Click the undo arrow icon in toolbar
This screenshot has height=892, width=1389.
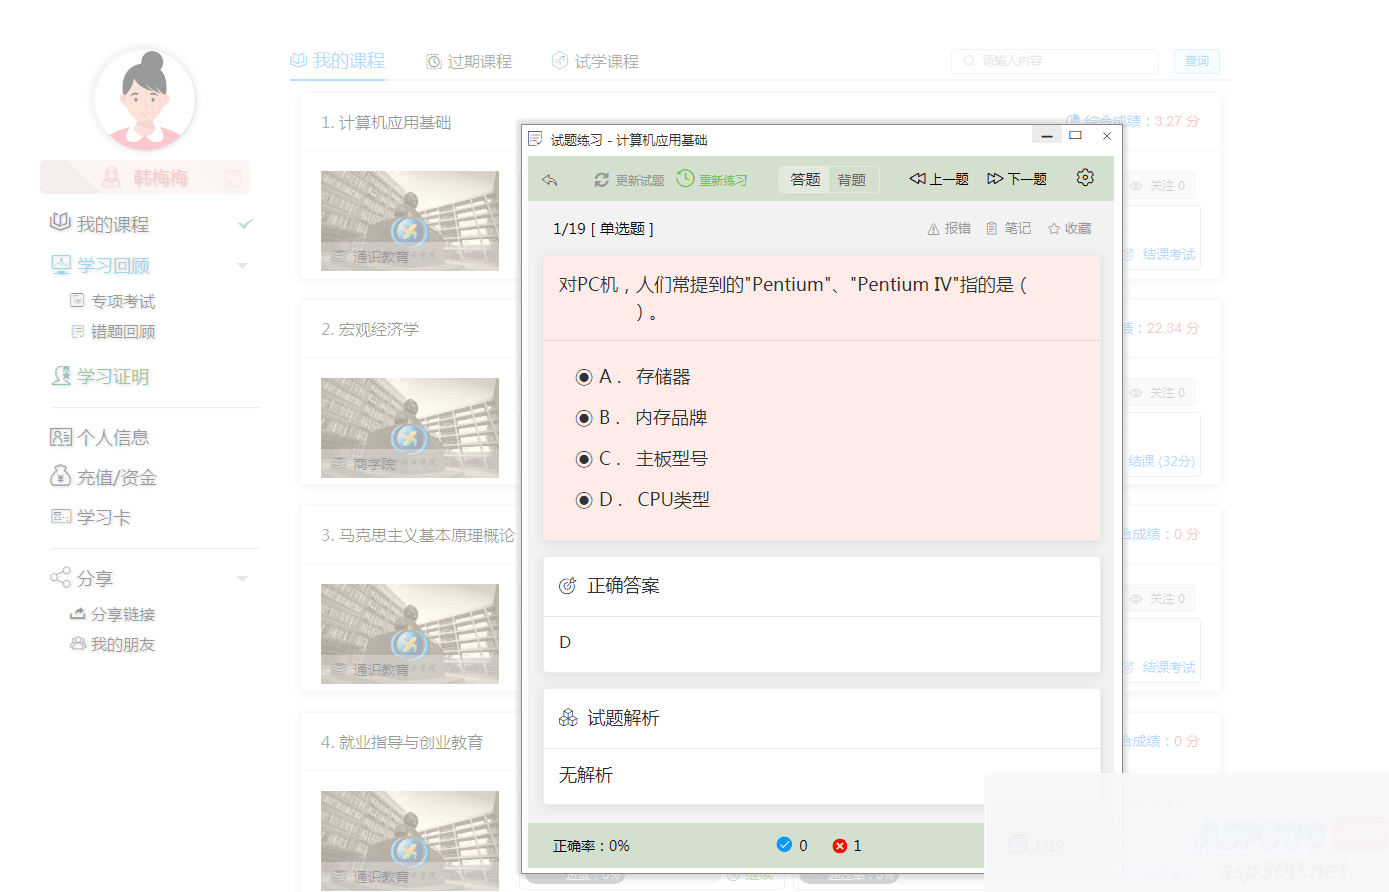tap(549, 178)
